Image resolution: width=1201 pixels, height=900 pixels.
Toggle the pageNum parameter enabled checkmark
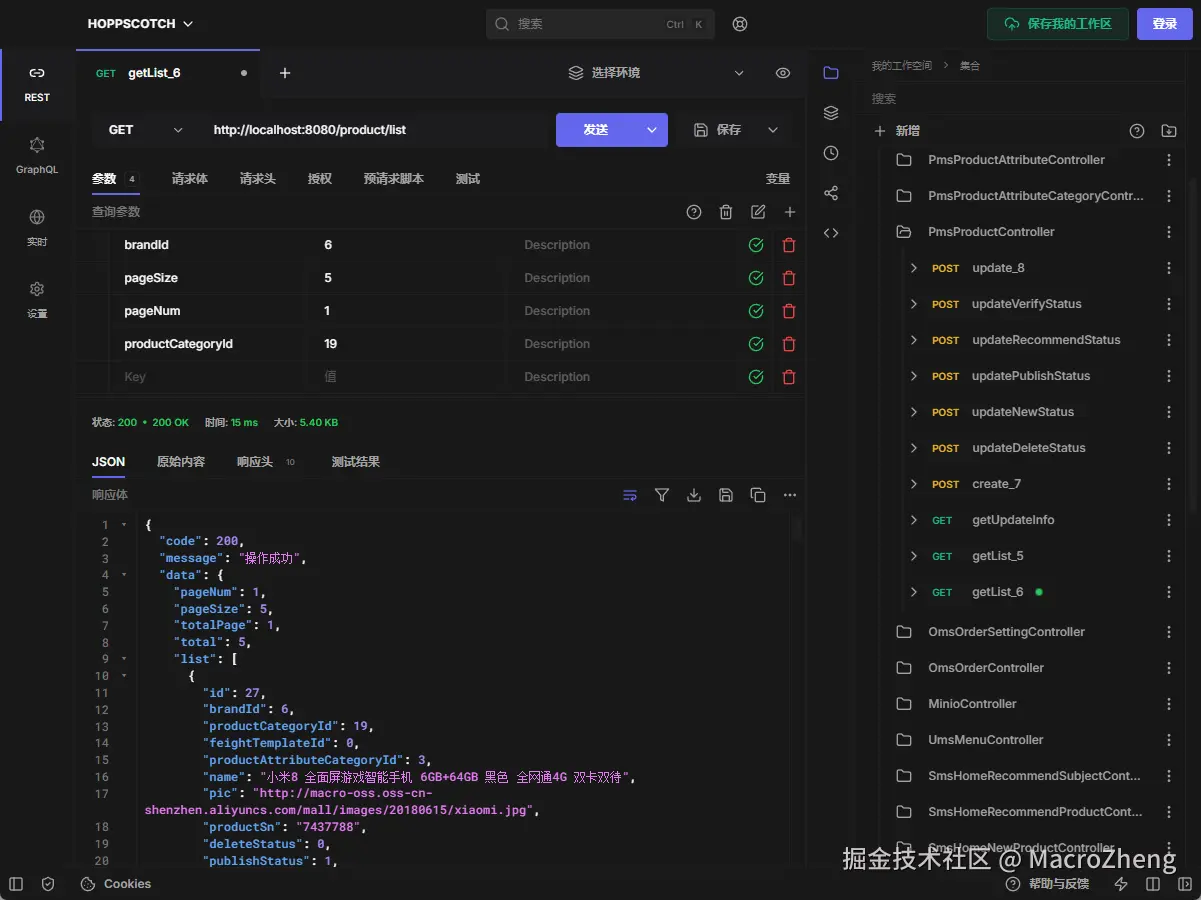click(x=756, y=311)
